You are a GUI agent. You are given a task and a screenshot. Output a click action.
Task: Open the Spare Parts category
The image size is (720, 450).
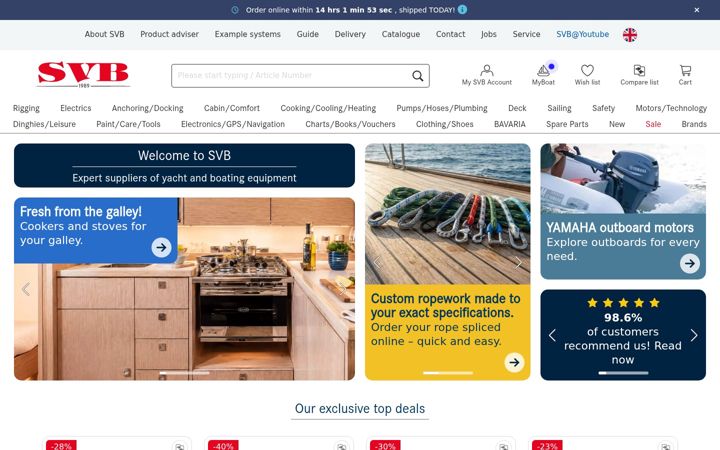coord(567,124)
